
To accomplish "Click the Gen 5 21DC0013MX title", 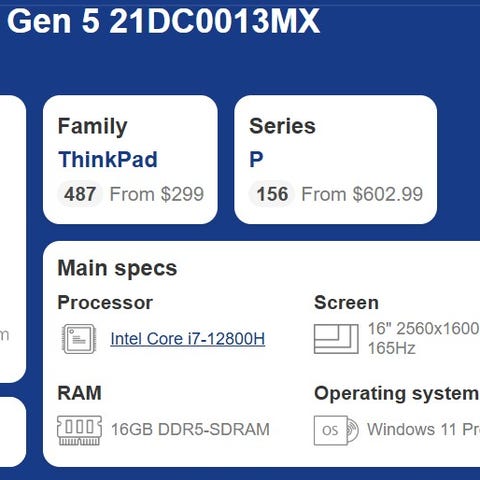I will tap(163, 21).
